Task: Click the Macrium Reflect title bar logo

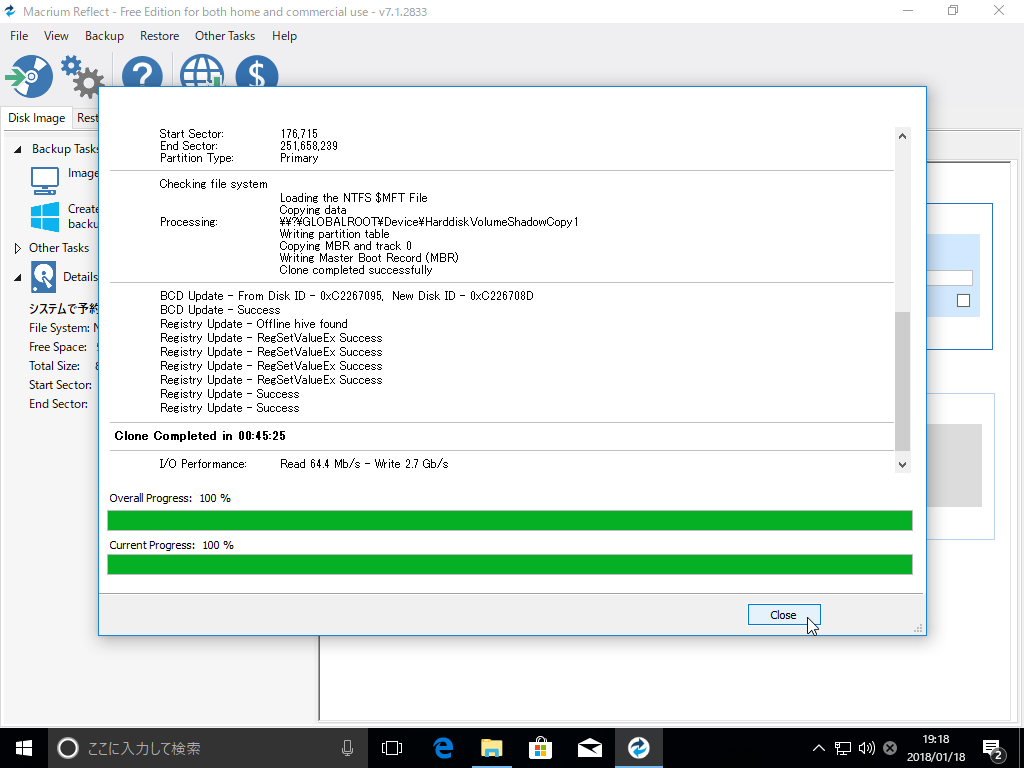Action: pos(10,11)
